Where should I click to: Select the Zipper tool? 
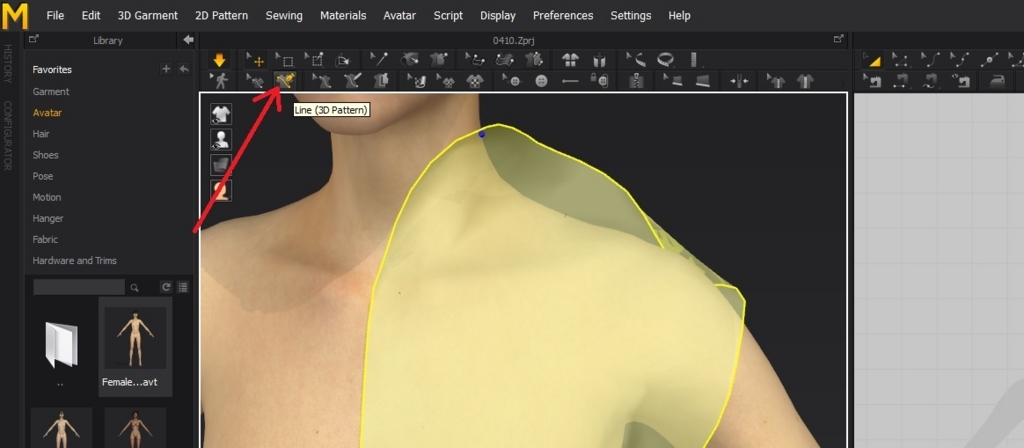636,81
